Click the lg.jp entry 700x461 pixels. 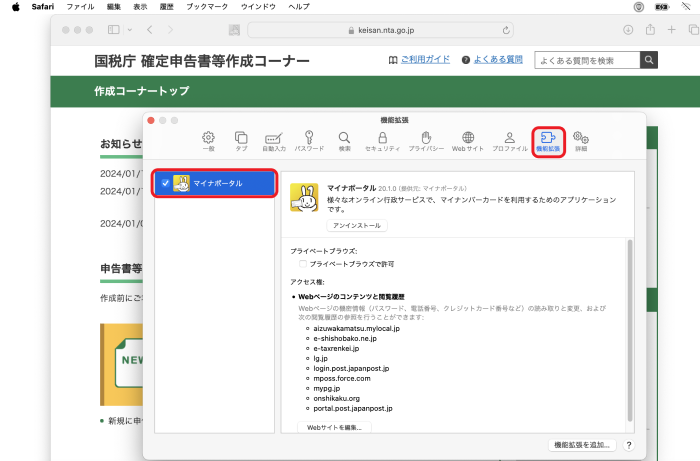coord(320,358)
